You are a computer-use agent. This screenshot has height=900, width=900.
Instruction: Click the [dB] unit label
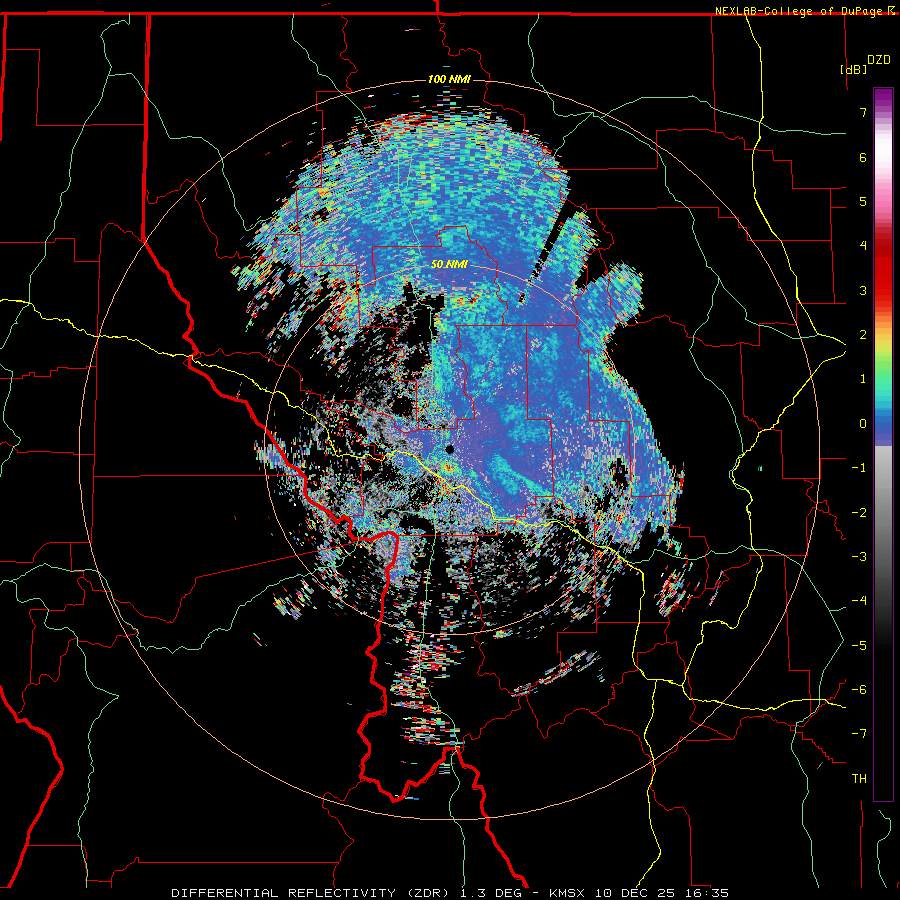tap(854, 69)
